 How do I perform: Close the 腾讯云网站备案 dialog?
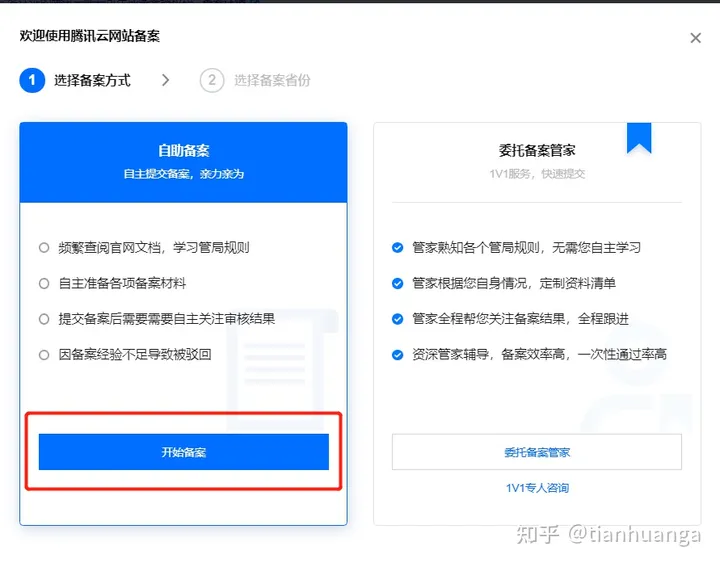pyautogui.click(x=695, y=38)
